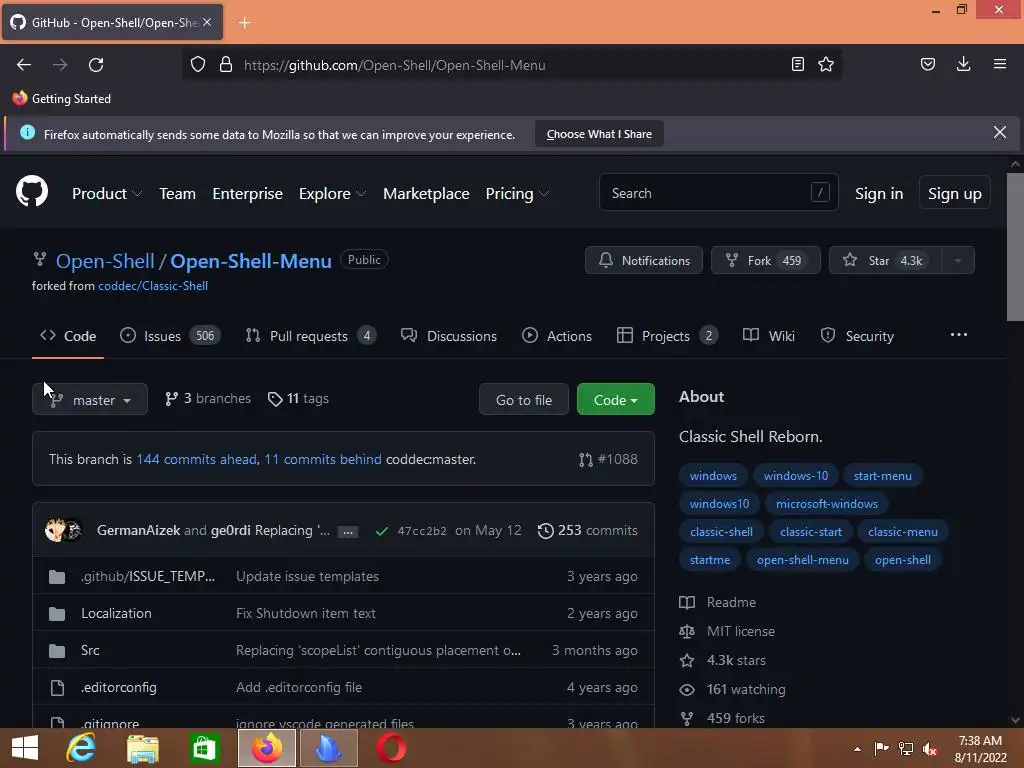Switch to the Wiki tab
The image size is (1024, 768).
pos(769,336)
